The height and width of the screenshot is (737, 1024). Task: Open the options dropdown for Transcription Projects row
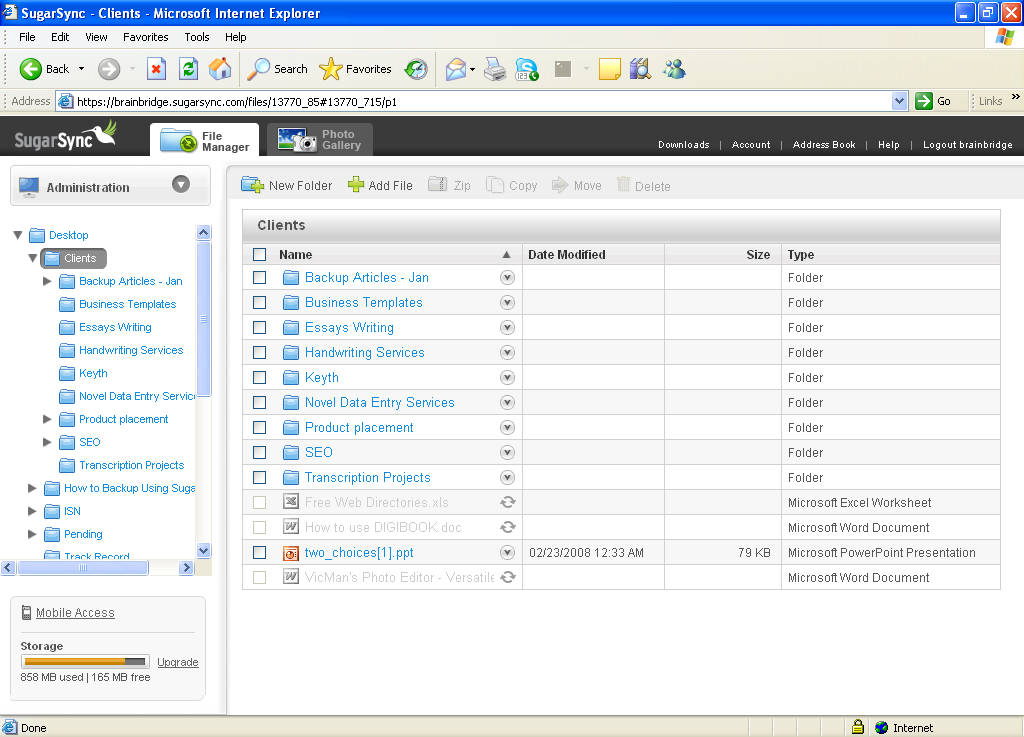tap(507, 477)
